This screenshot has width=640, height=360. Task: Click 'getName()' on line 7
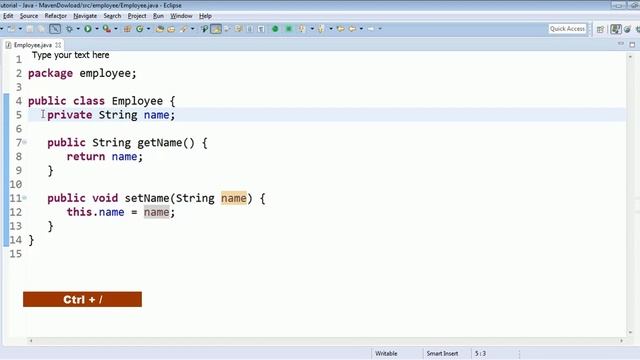[x=166, y=142]
